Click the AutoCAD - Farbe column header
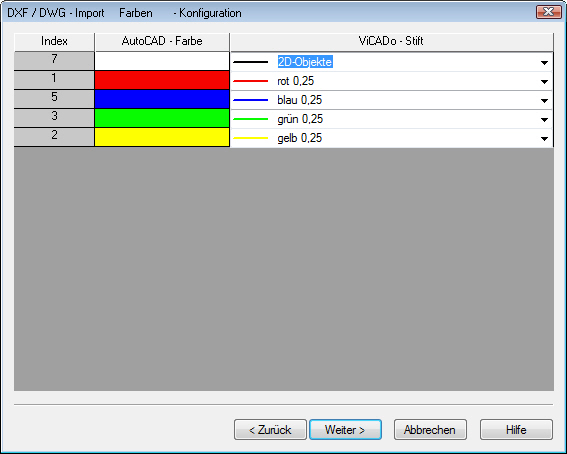This screenshot has width=567, height=454. click(x=162, y=41)
